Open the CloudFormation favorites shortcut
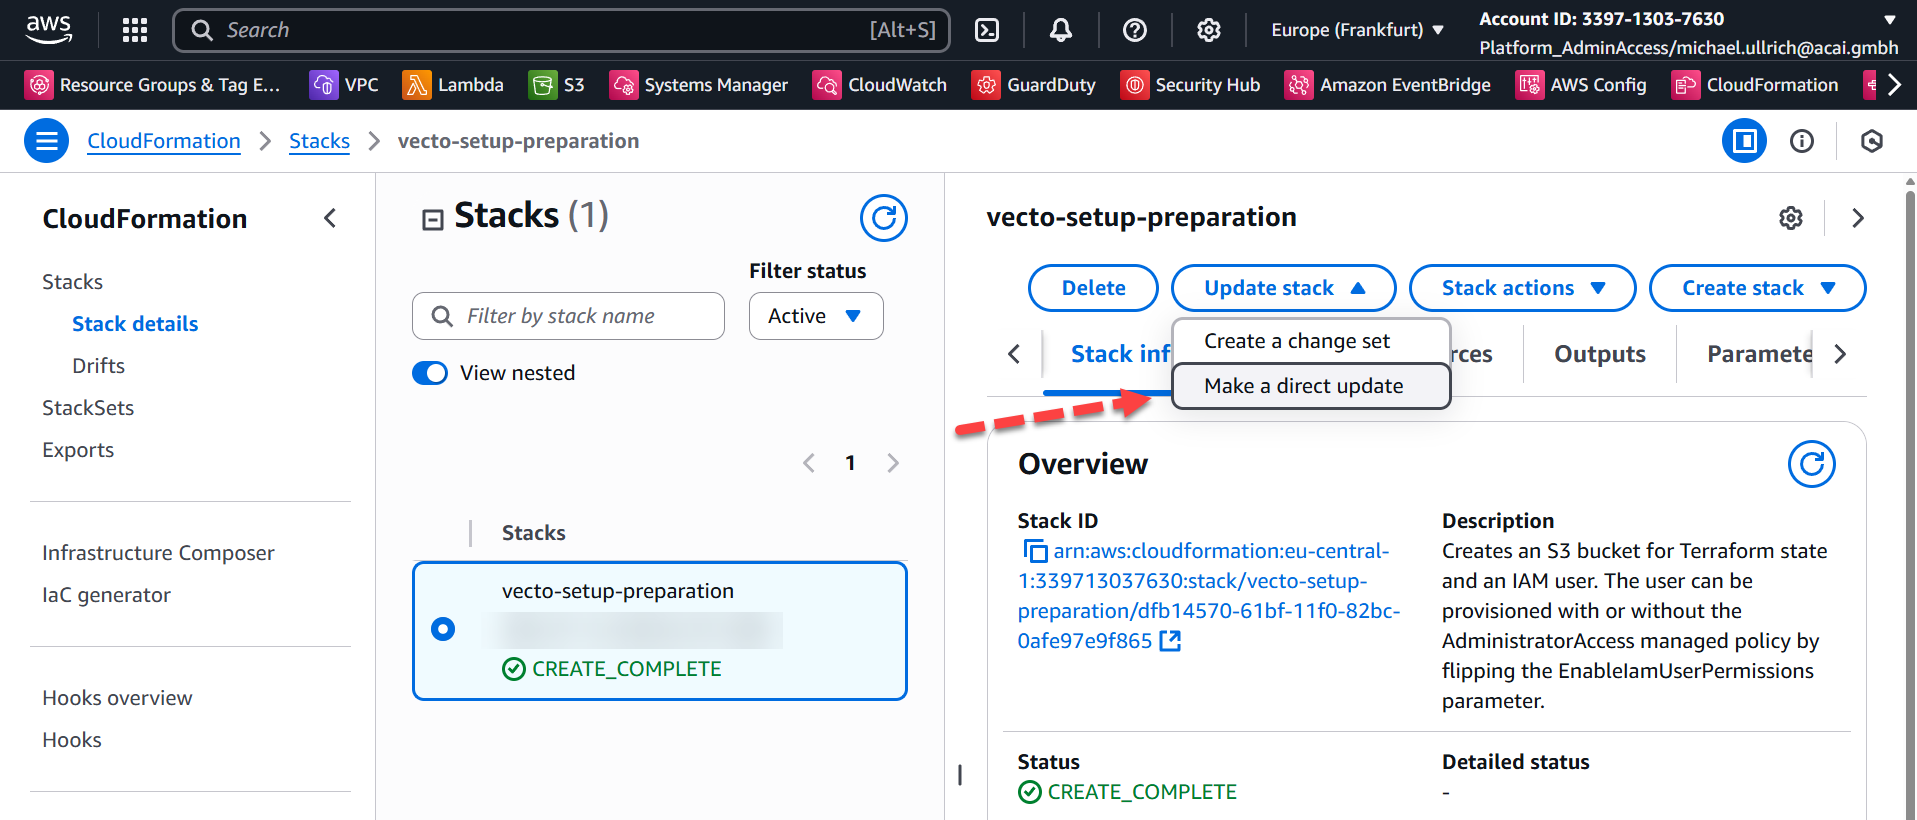The width and height of the screenshot is (1917, 820). coord(1755,85)
